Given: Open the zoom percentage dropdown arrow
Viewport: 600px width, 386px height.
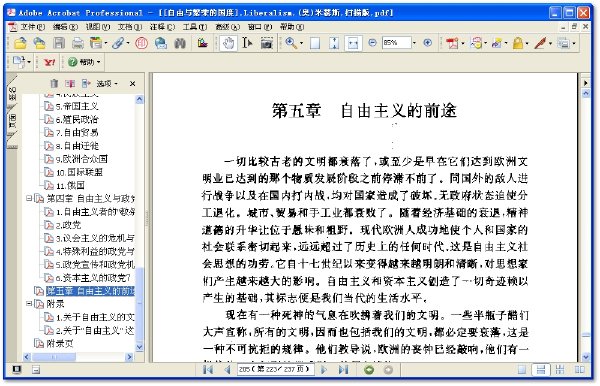Looking at the screenshot, I should point(414,43).
